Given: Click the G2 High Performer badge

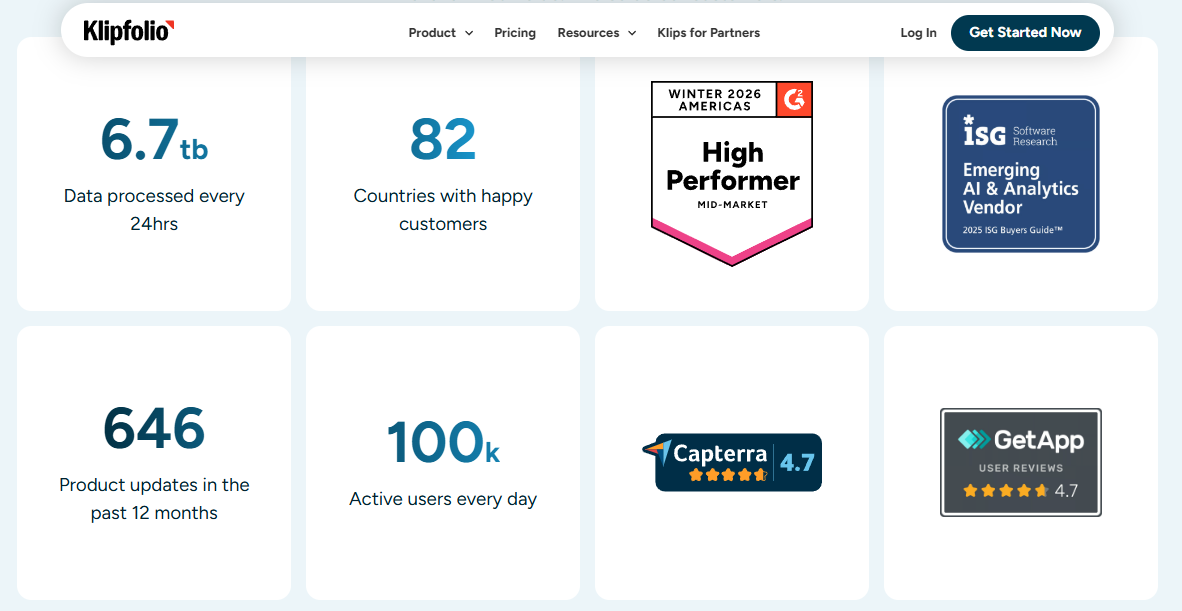Looking at the screenshot, I should click(732, 173).
